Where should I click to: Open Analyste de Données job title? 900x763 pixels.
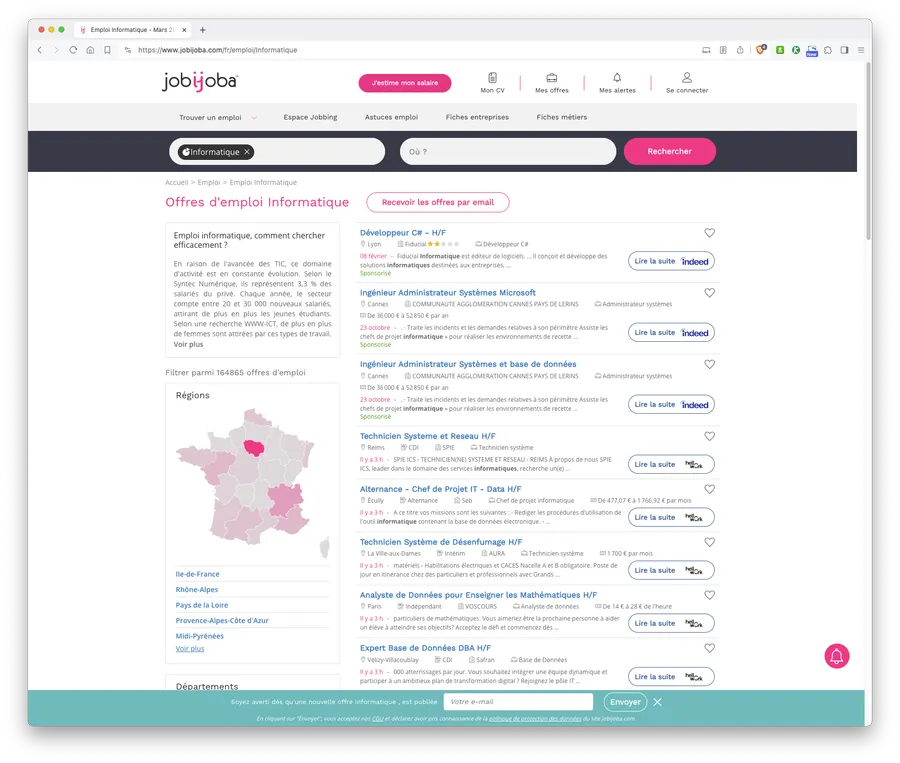(x=478, y=595)
